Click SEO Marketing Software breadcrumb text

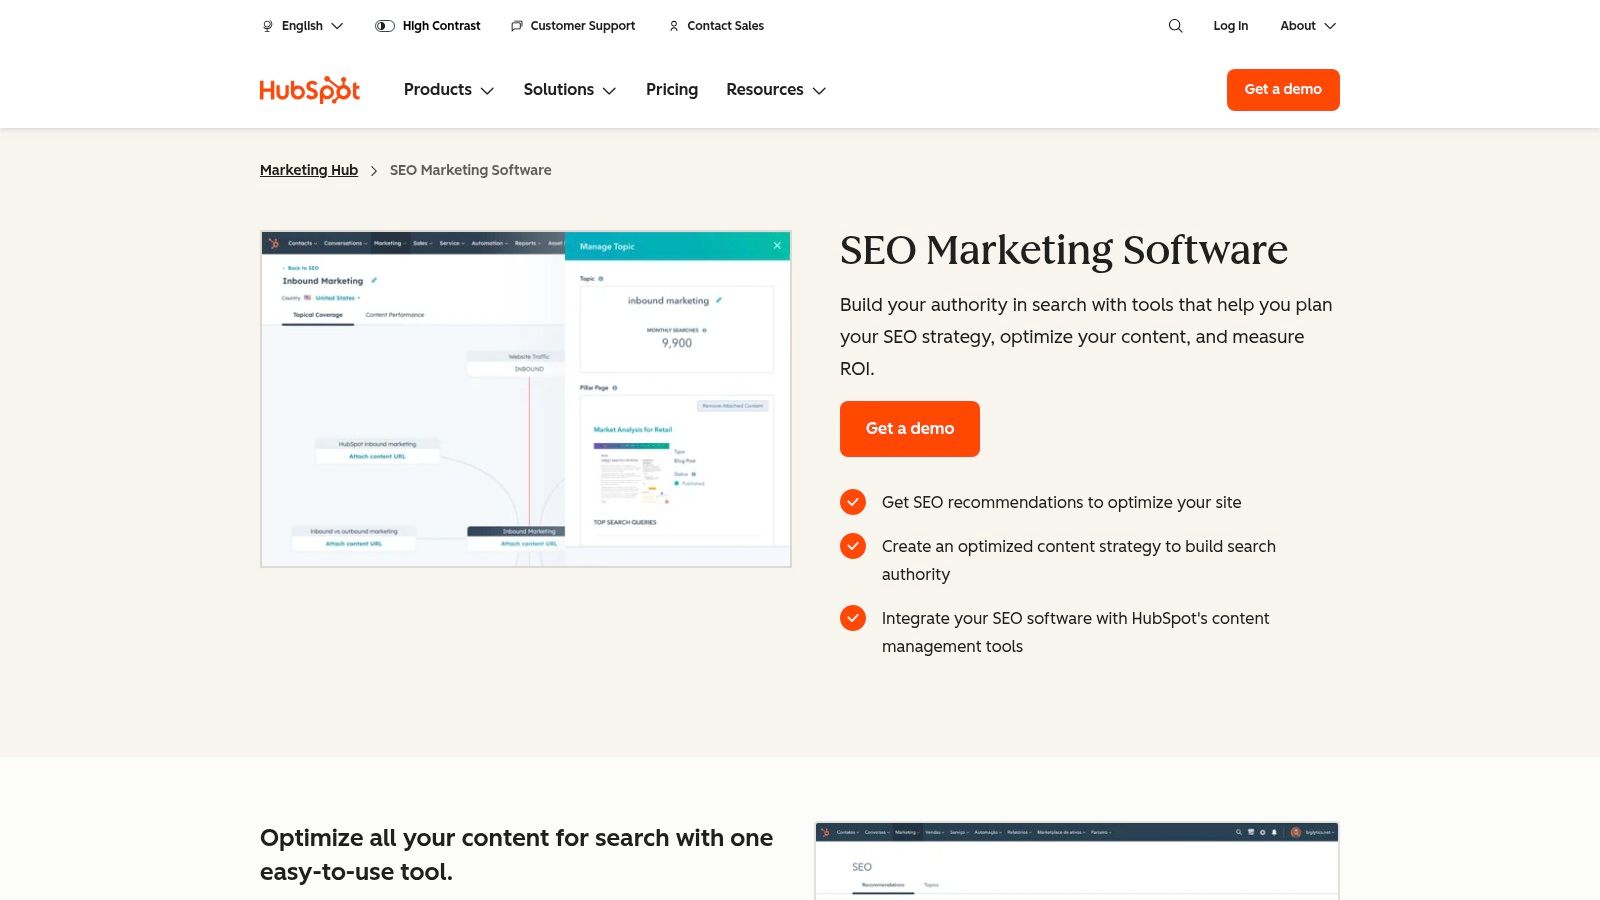470,170
